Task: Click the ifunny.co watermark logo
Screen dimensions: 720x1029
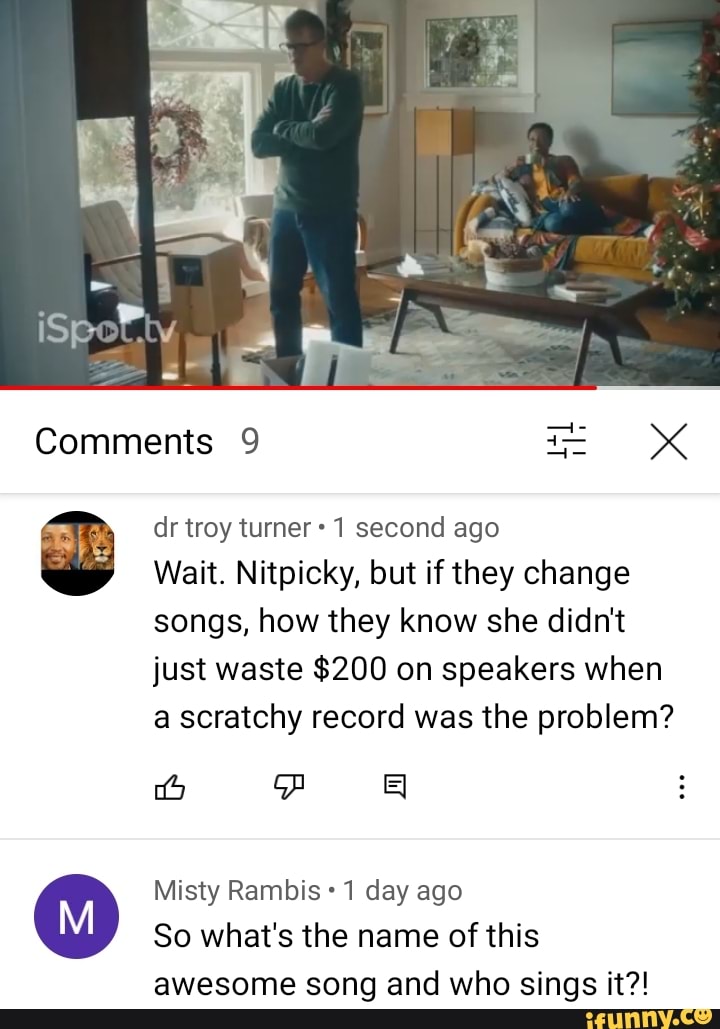Action: [x=648, y=1018]
